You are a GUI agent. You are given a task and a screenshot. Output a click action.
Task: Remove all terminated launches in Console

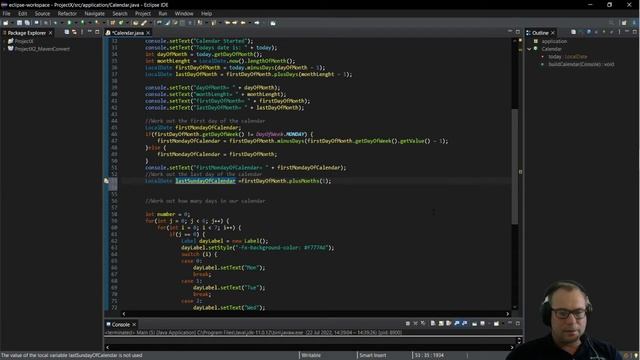(x=422, y=323)
